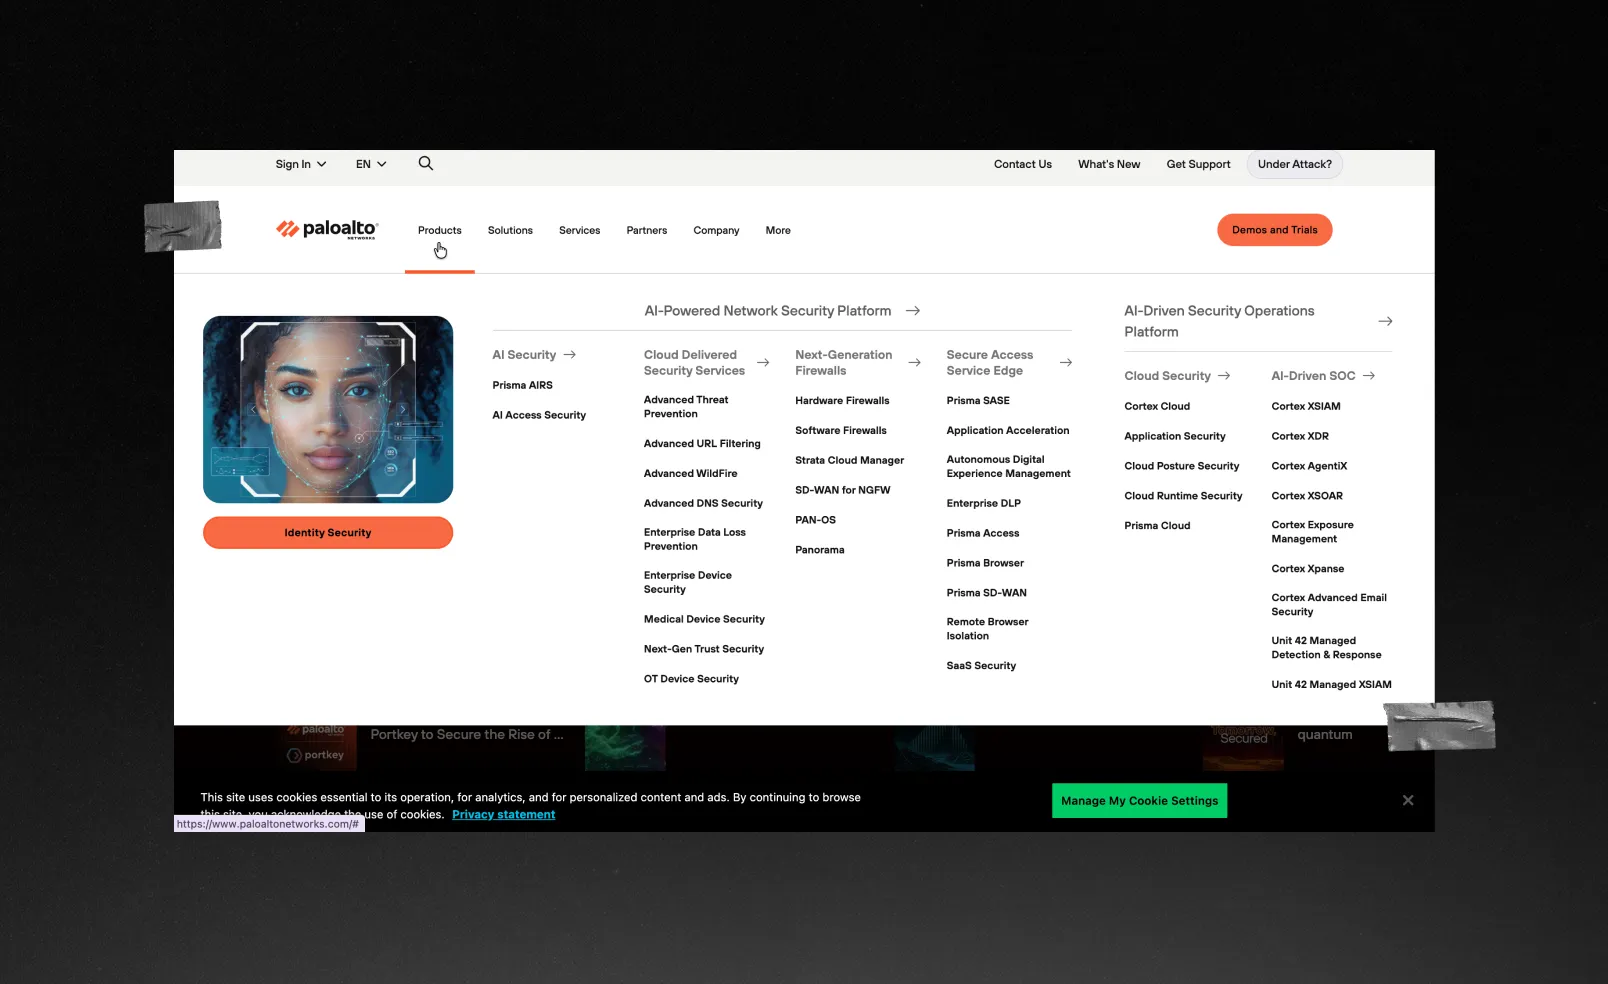This screenshot has height=984, width=1608.
Task: Open Advanced WildFire
Action: point(691,474)
